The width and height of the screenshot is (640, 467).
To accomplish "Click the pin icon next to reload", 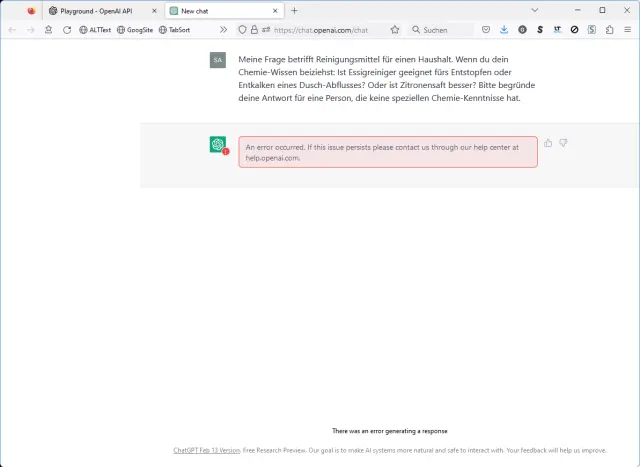I will point(49,30).
